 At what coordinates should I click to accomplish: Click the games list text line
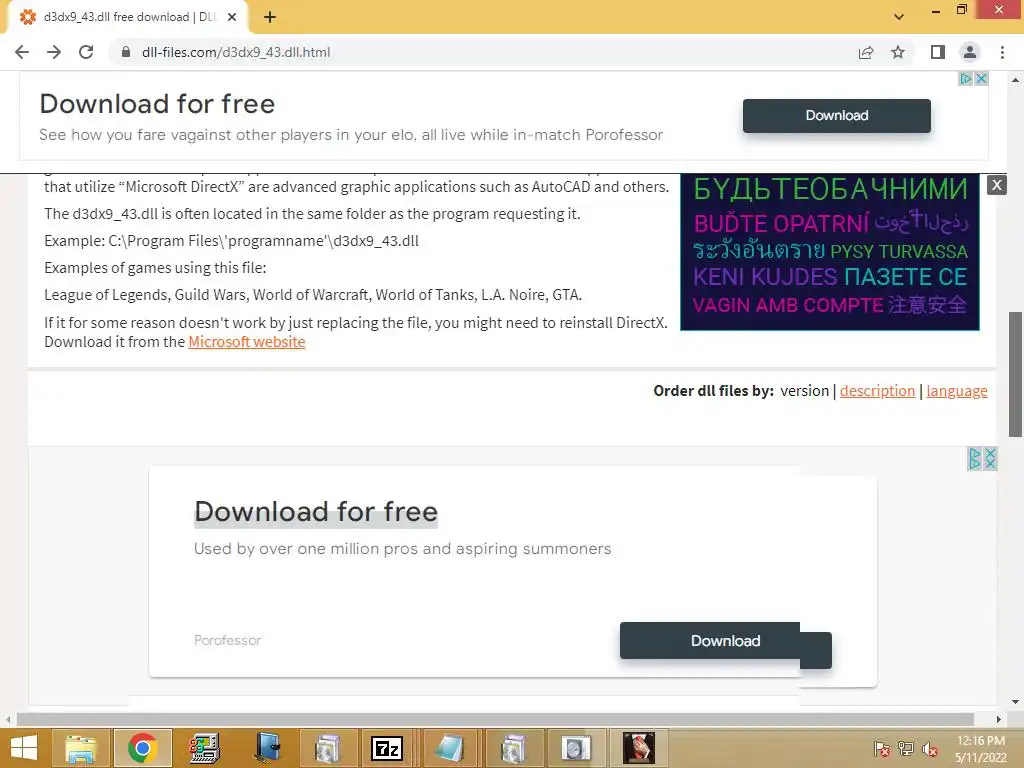click(313, 295)
